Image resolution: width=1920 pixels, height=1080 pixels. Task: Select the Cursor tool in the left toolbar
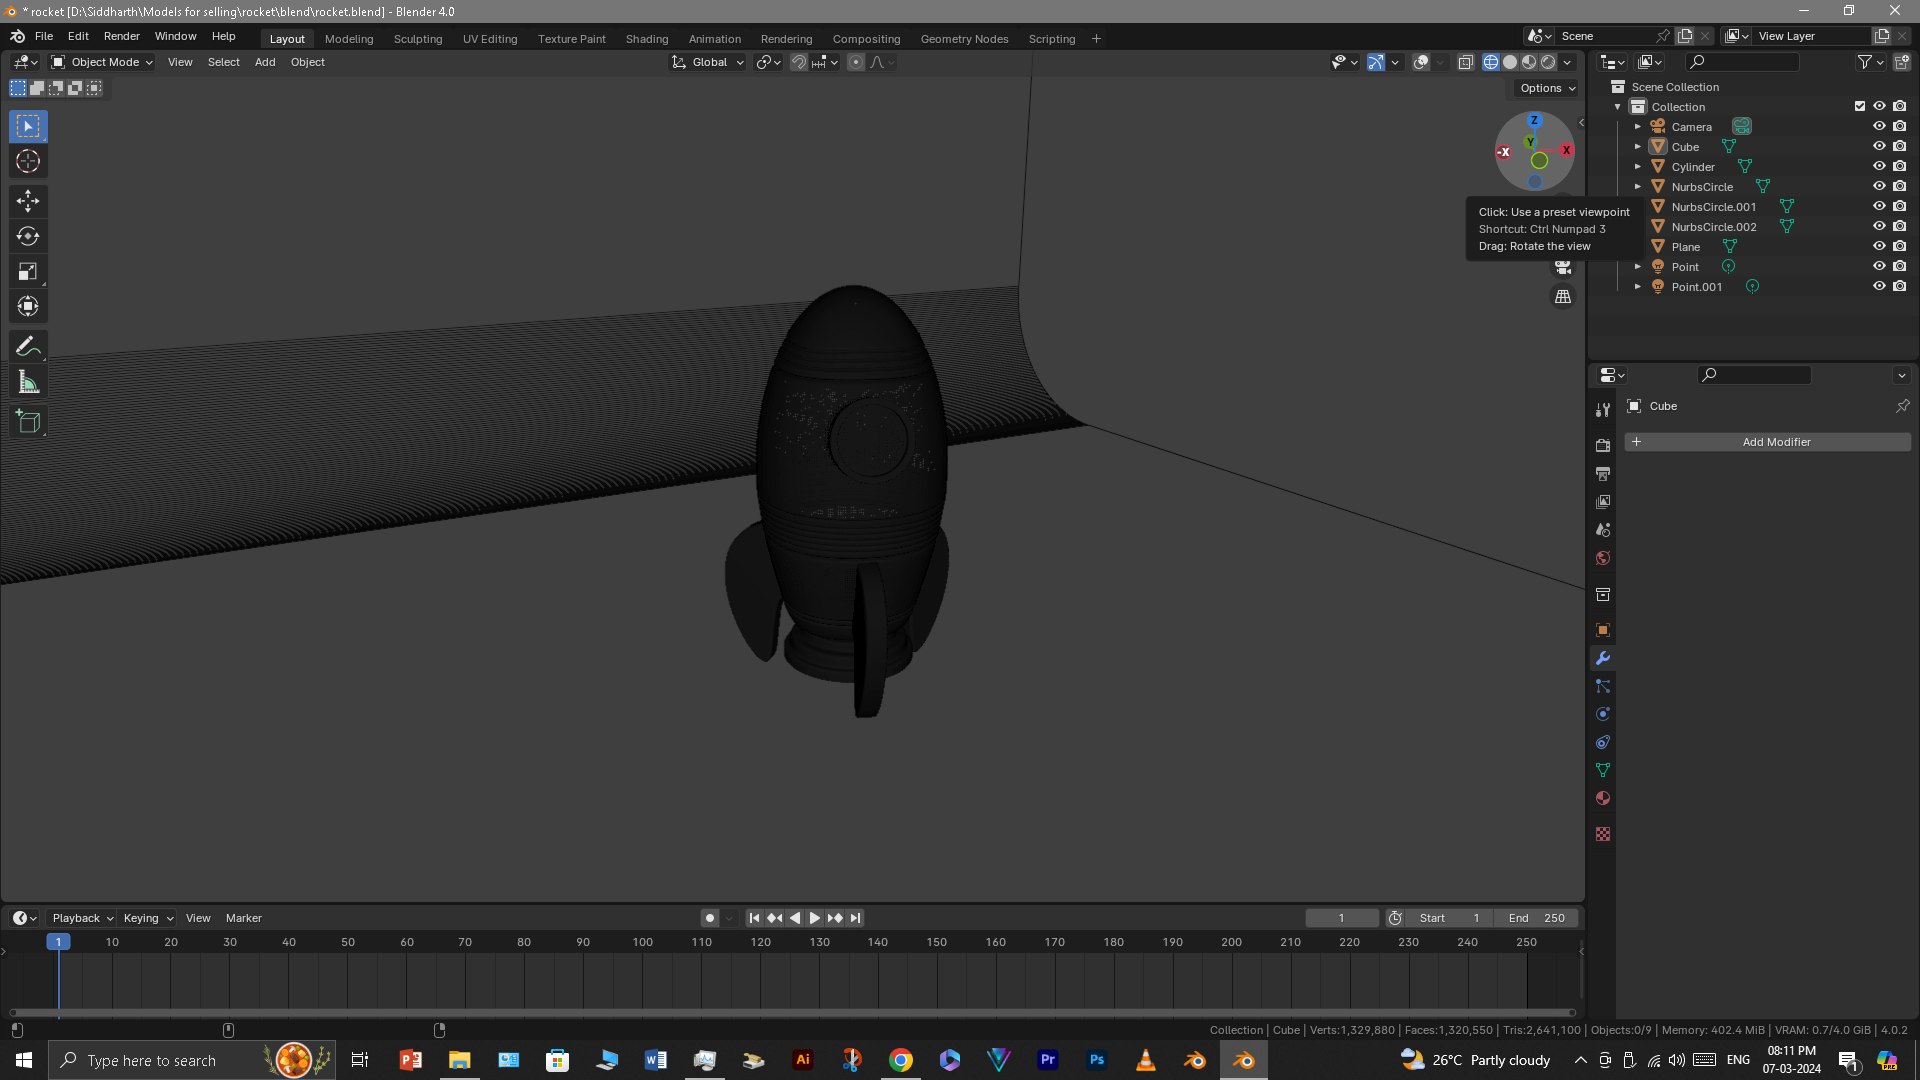[28, 161]
